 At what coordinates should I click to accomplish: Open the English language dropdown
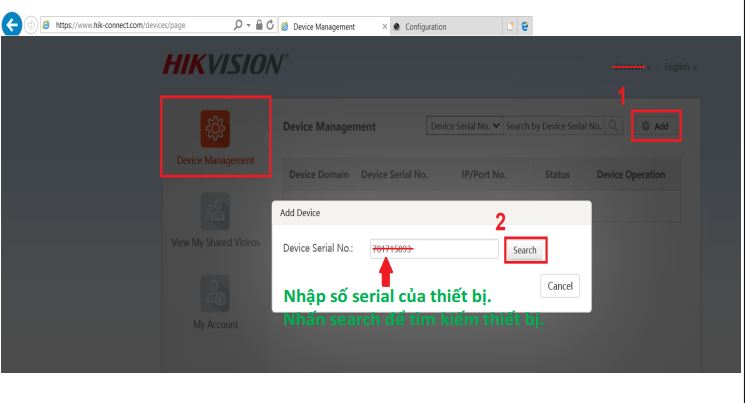coord(680,67)
